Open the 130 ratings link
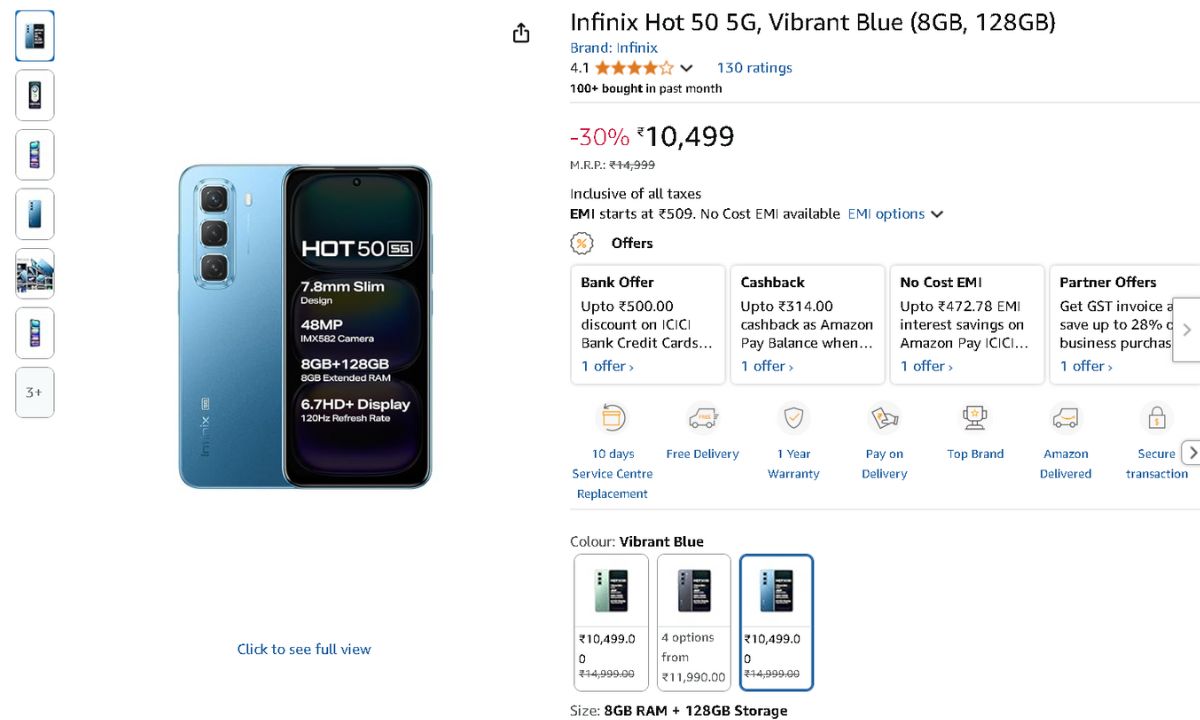This screenshot has width=1200, height=720. [x=754, y=68]
